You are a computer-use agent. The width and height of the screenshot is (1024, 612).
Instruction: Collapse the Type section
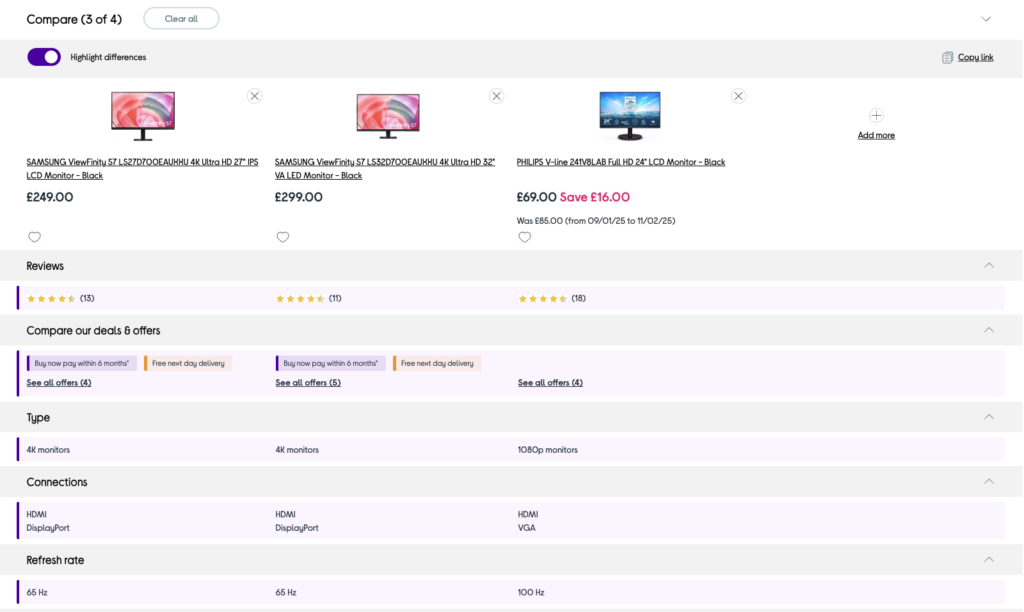989,417
